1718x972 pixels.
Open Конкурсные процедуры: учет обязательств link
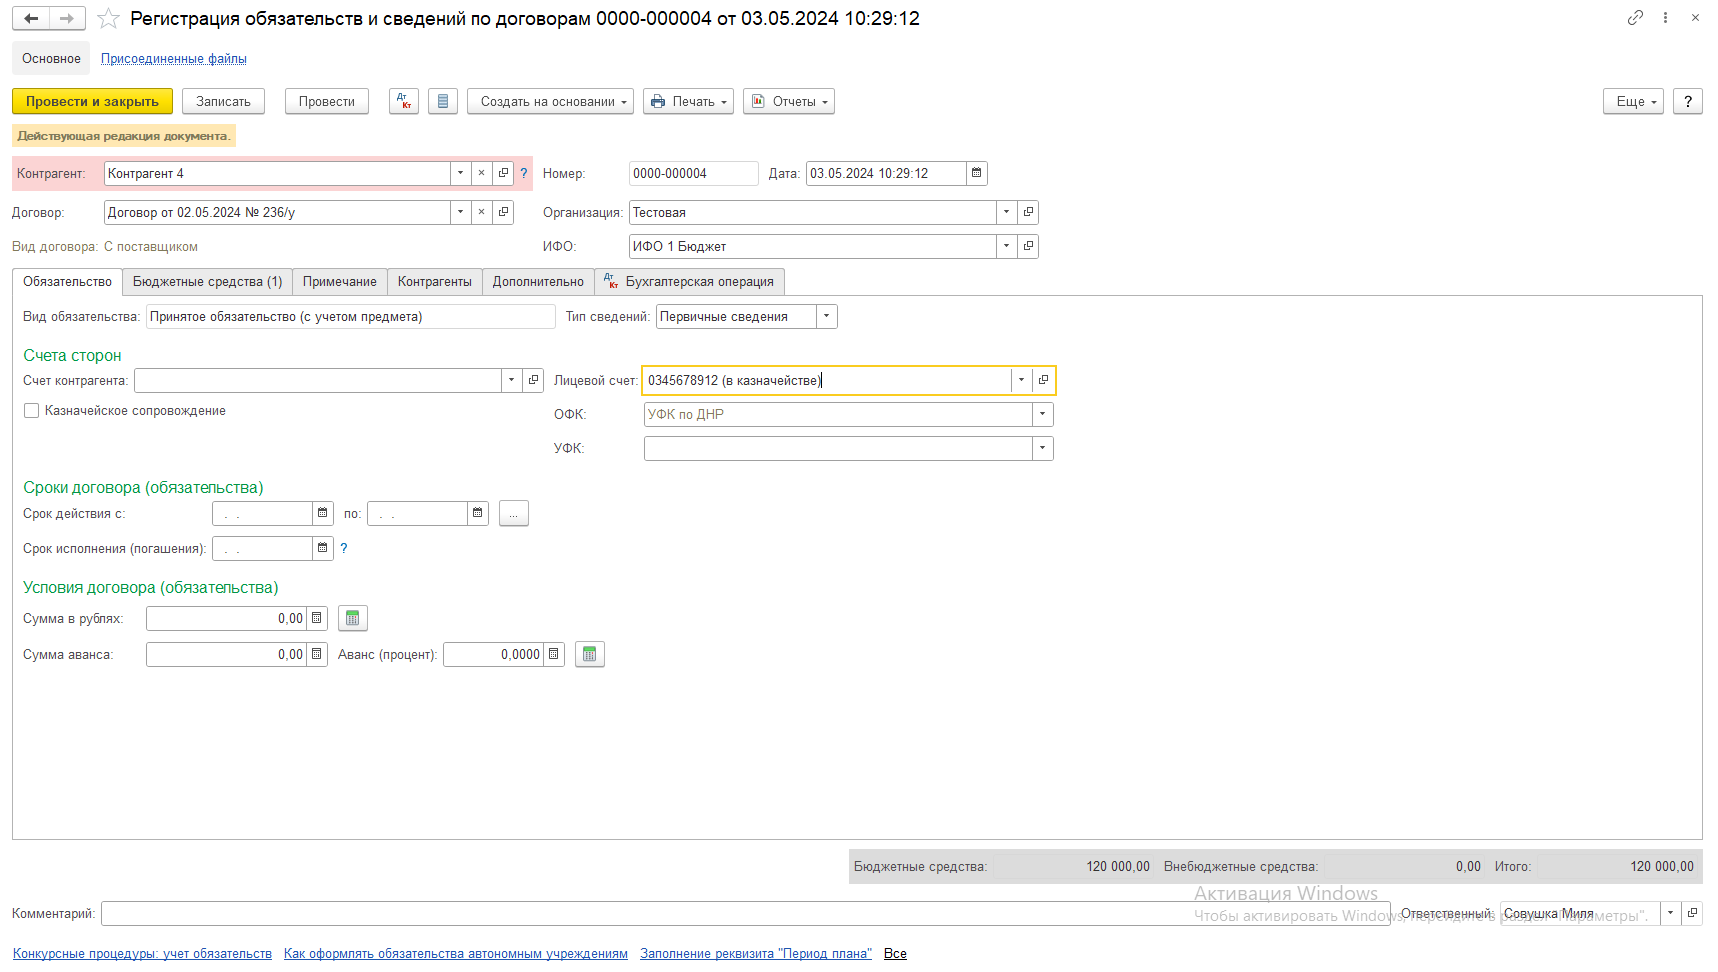[142, 954]
